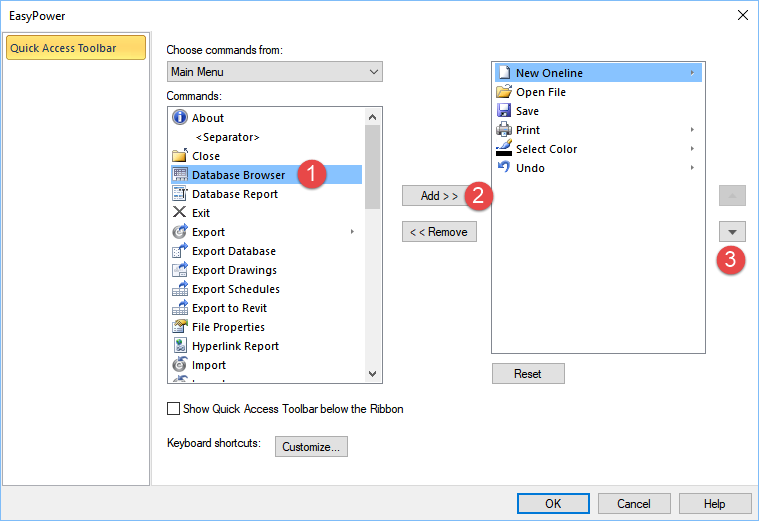The image size is (759, 521).
Task: Select Quick Access Toolbar in left pane
Action: [76, 48]
